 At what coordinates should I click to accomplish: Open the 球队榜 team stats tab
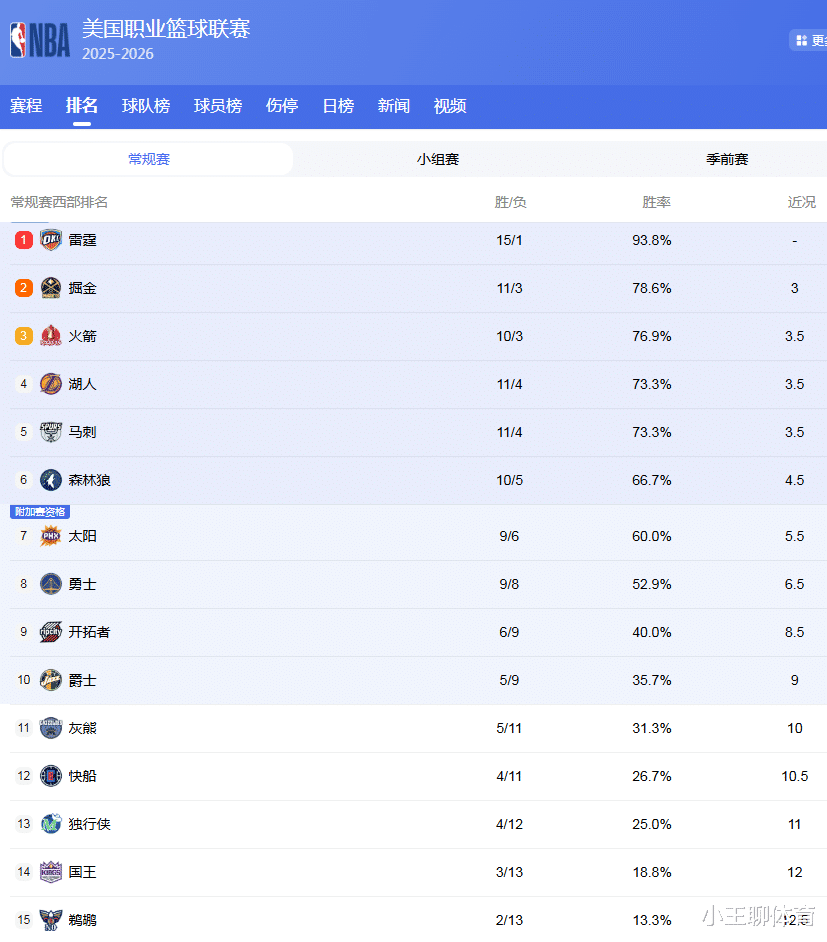[x=146, y=106]
